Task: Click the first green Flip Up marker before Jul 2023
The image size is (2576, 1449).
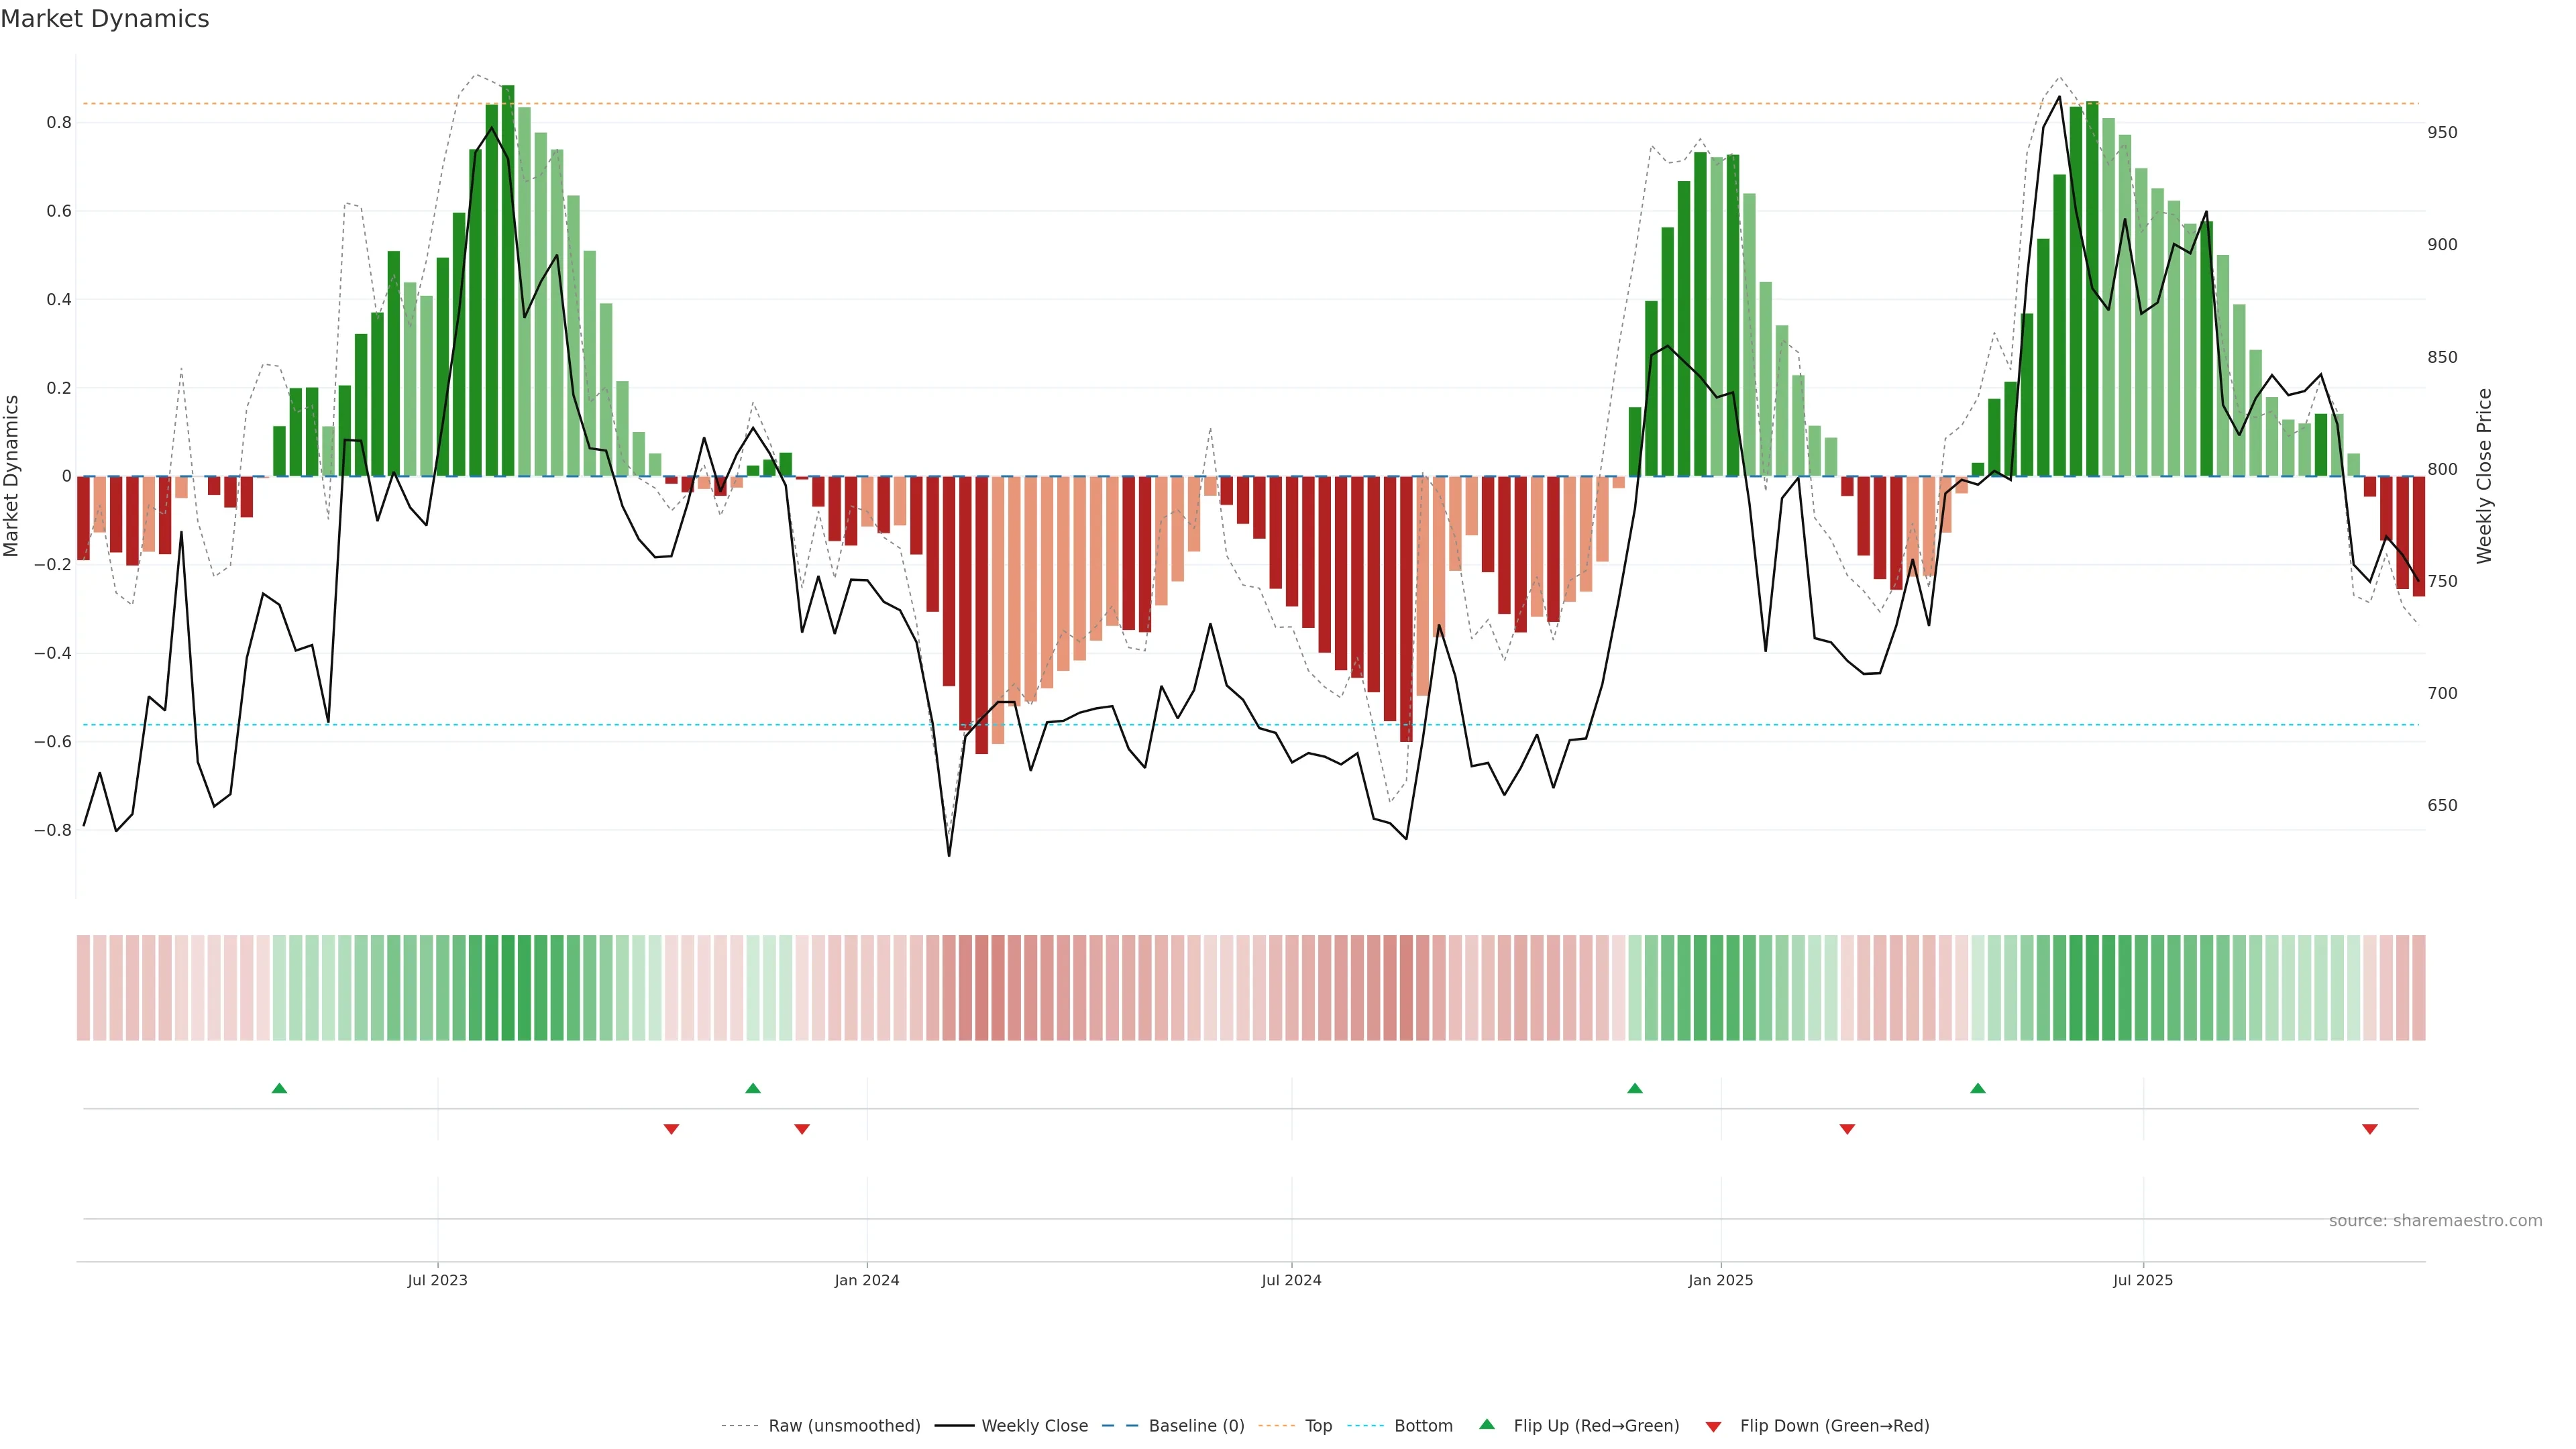Action: tap(279, 1088)
